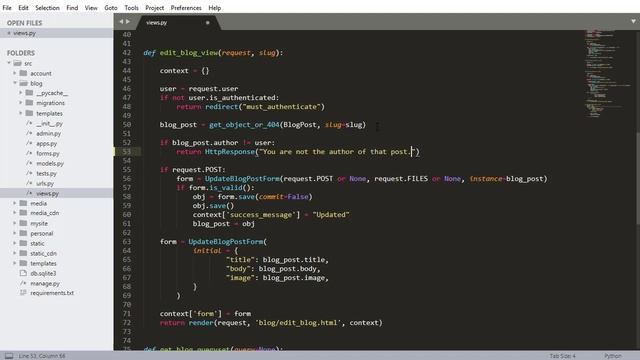Open apps.py file

(x=47, y=144)
